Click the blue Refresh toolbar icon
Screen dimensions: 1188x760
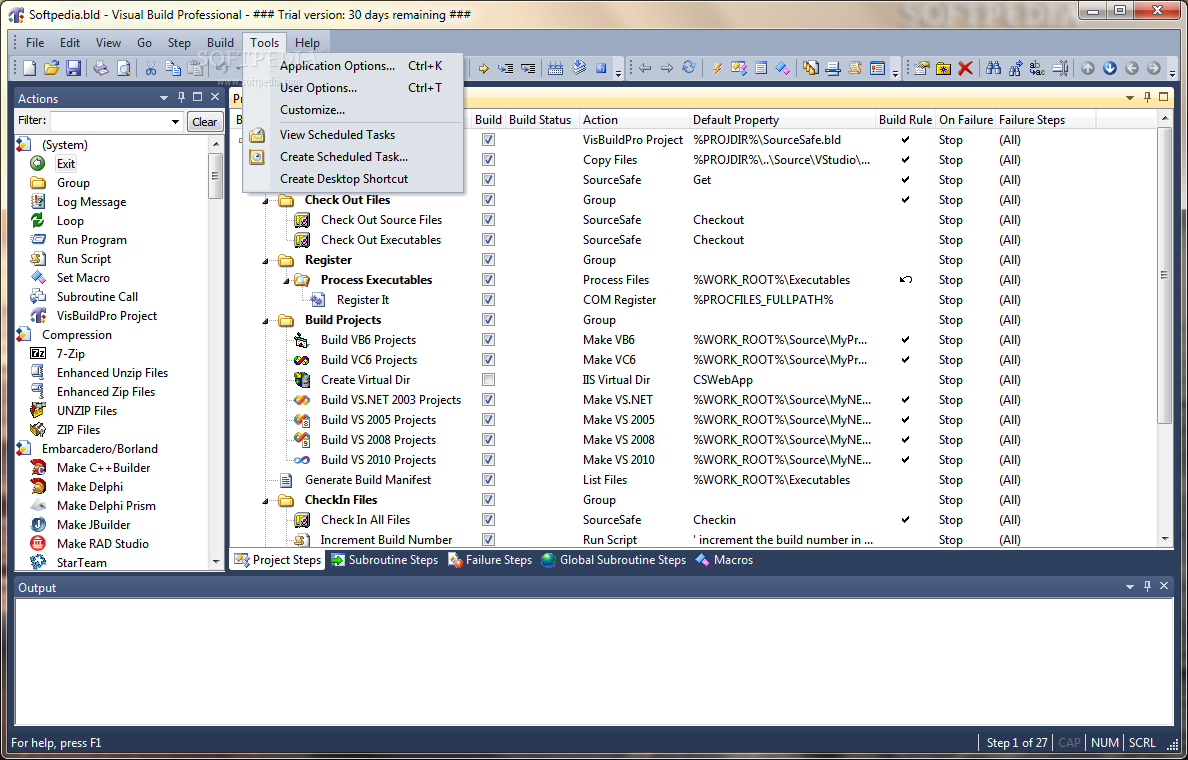688,68
